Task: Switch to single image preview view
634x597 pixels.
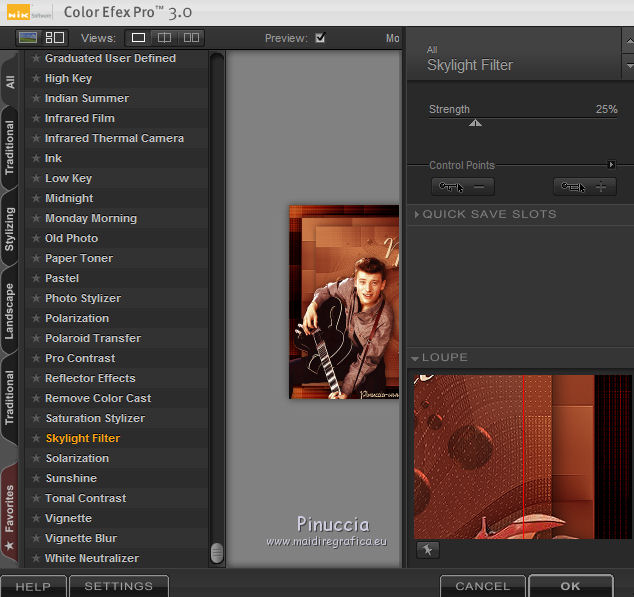Action: tap(138, 38)
